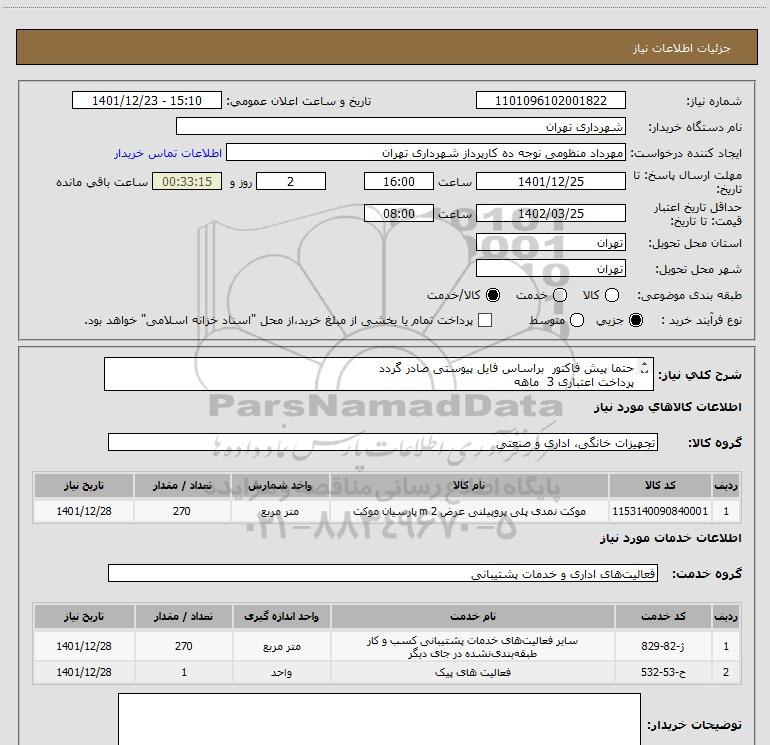Click the کد خدمت column header
Screen dimensions: 770x745
click(x=663, y=616)
